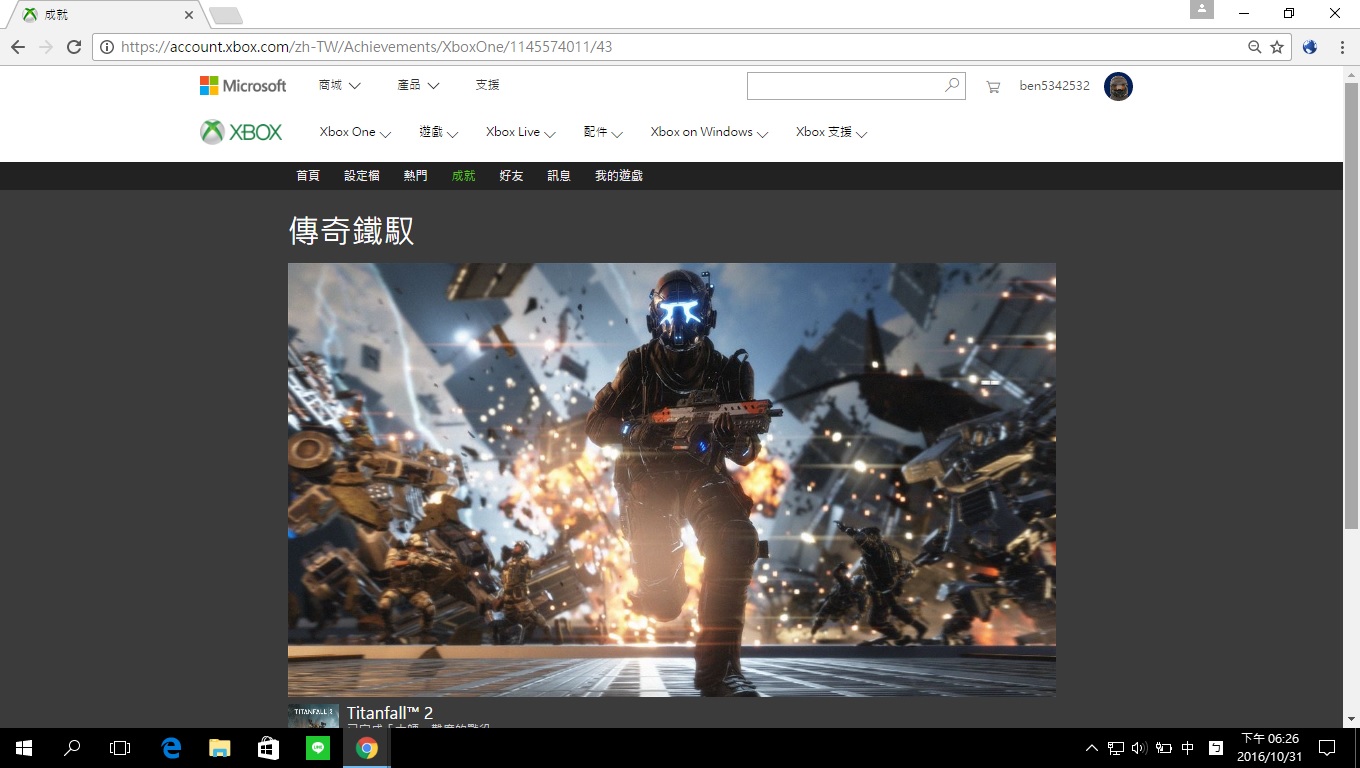Viewport: 1360px width, 768px height.
Task: Click the Titanfall 2 achievement screenshot
Action: [x=672, y=480]
